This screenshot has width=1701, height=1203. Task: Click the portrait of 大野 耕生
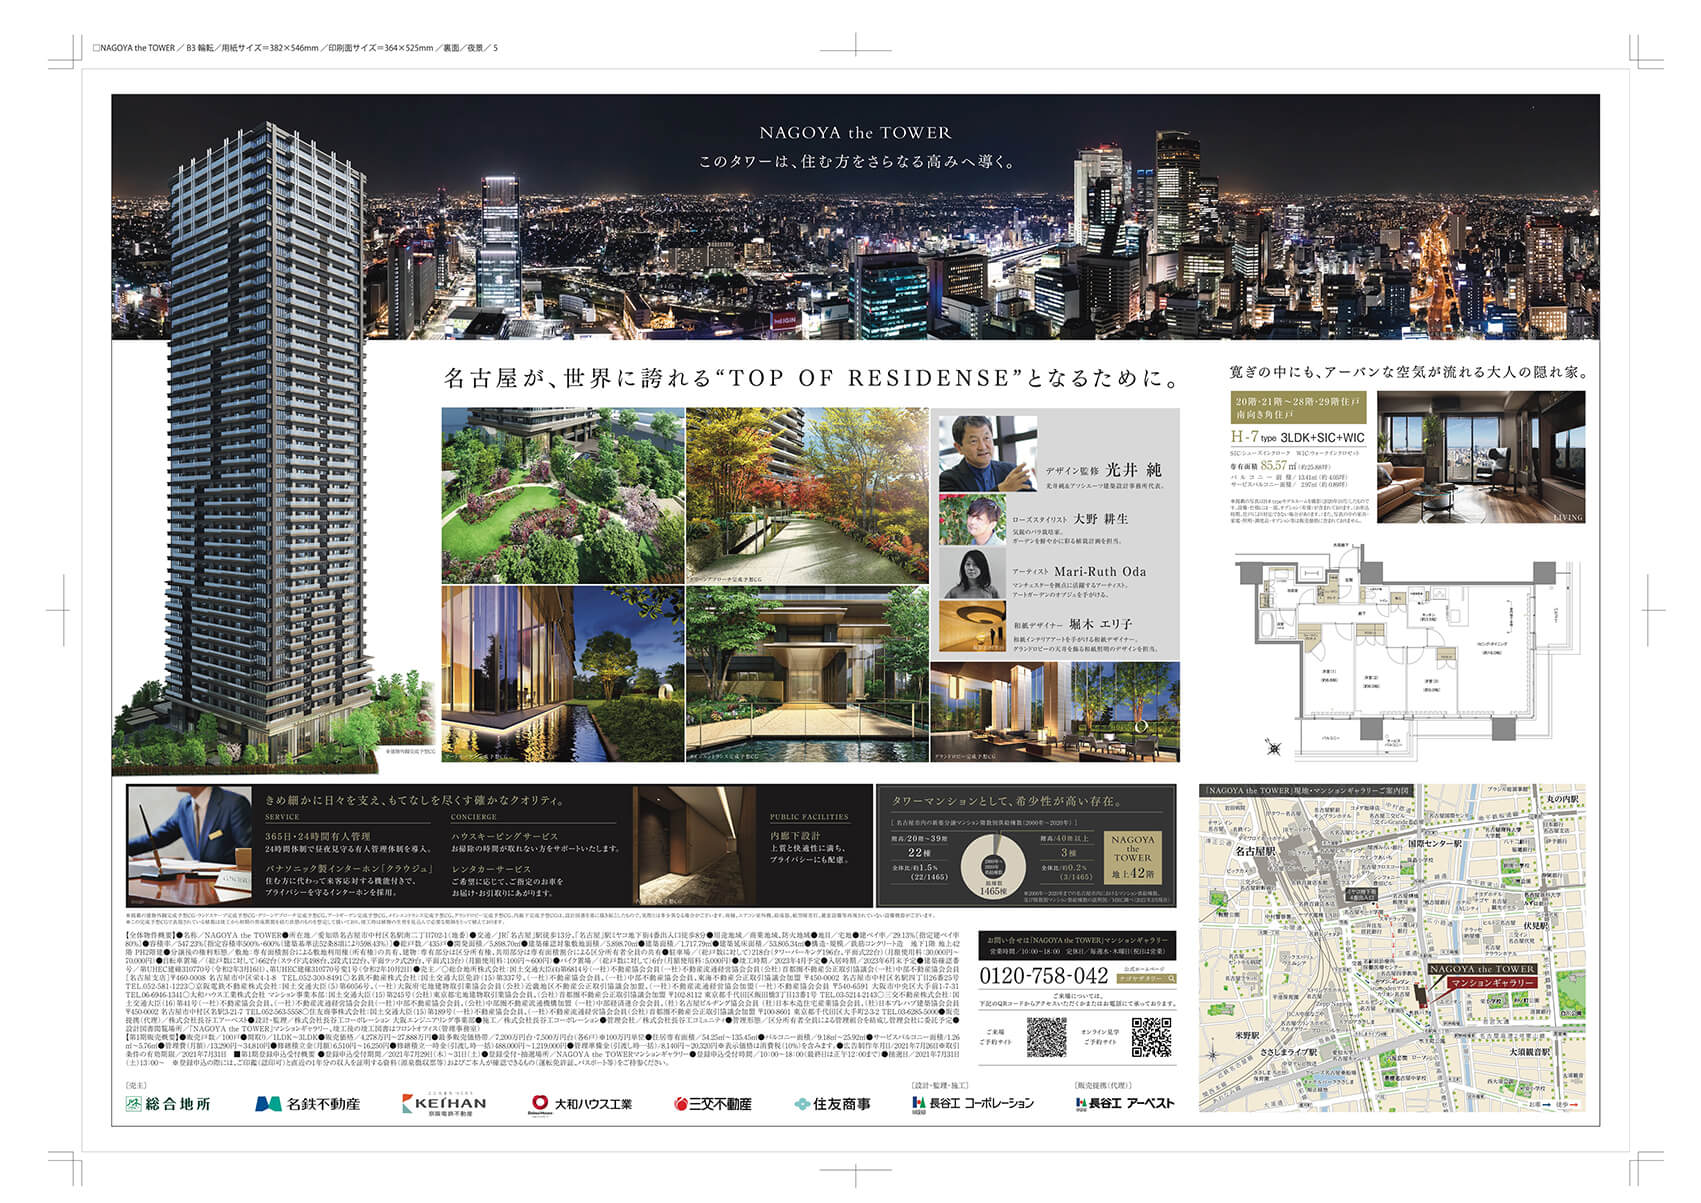(972, 521)
